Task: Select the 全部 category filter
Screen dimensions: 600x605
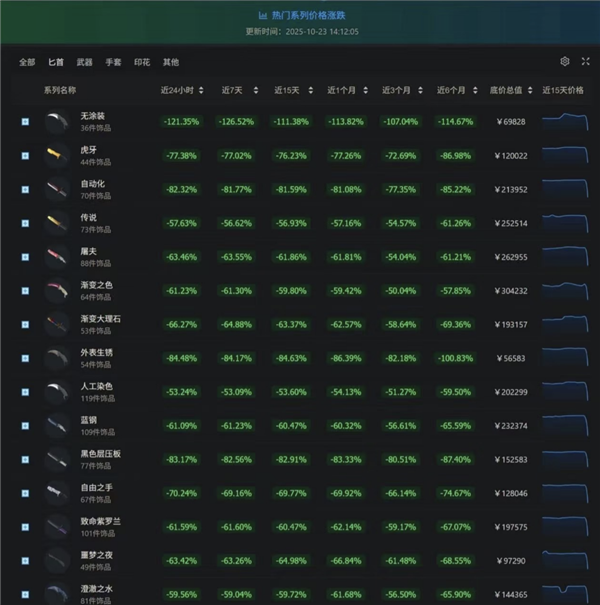Action: click(x=27, y=62)
